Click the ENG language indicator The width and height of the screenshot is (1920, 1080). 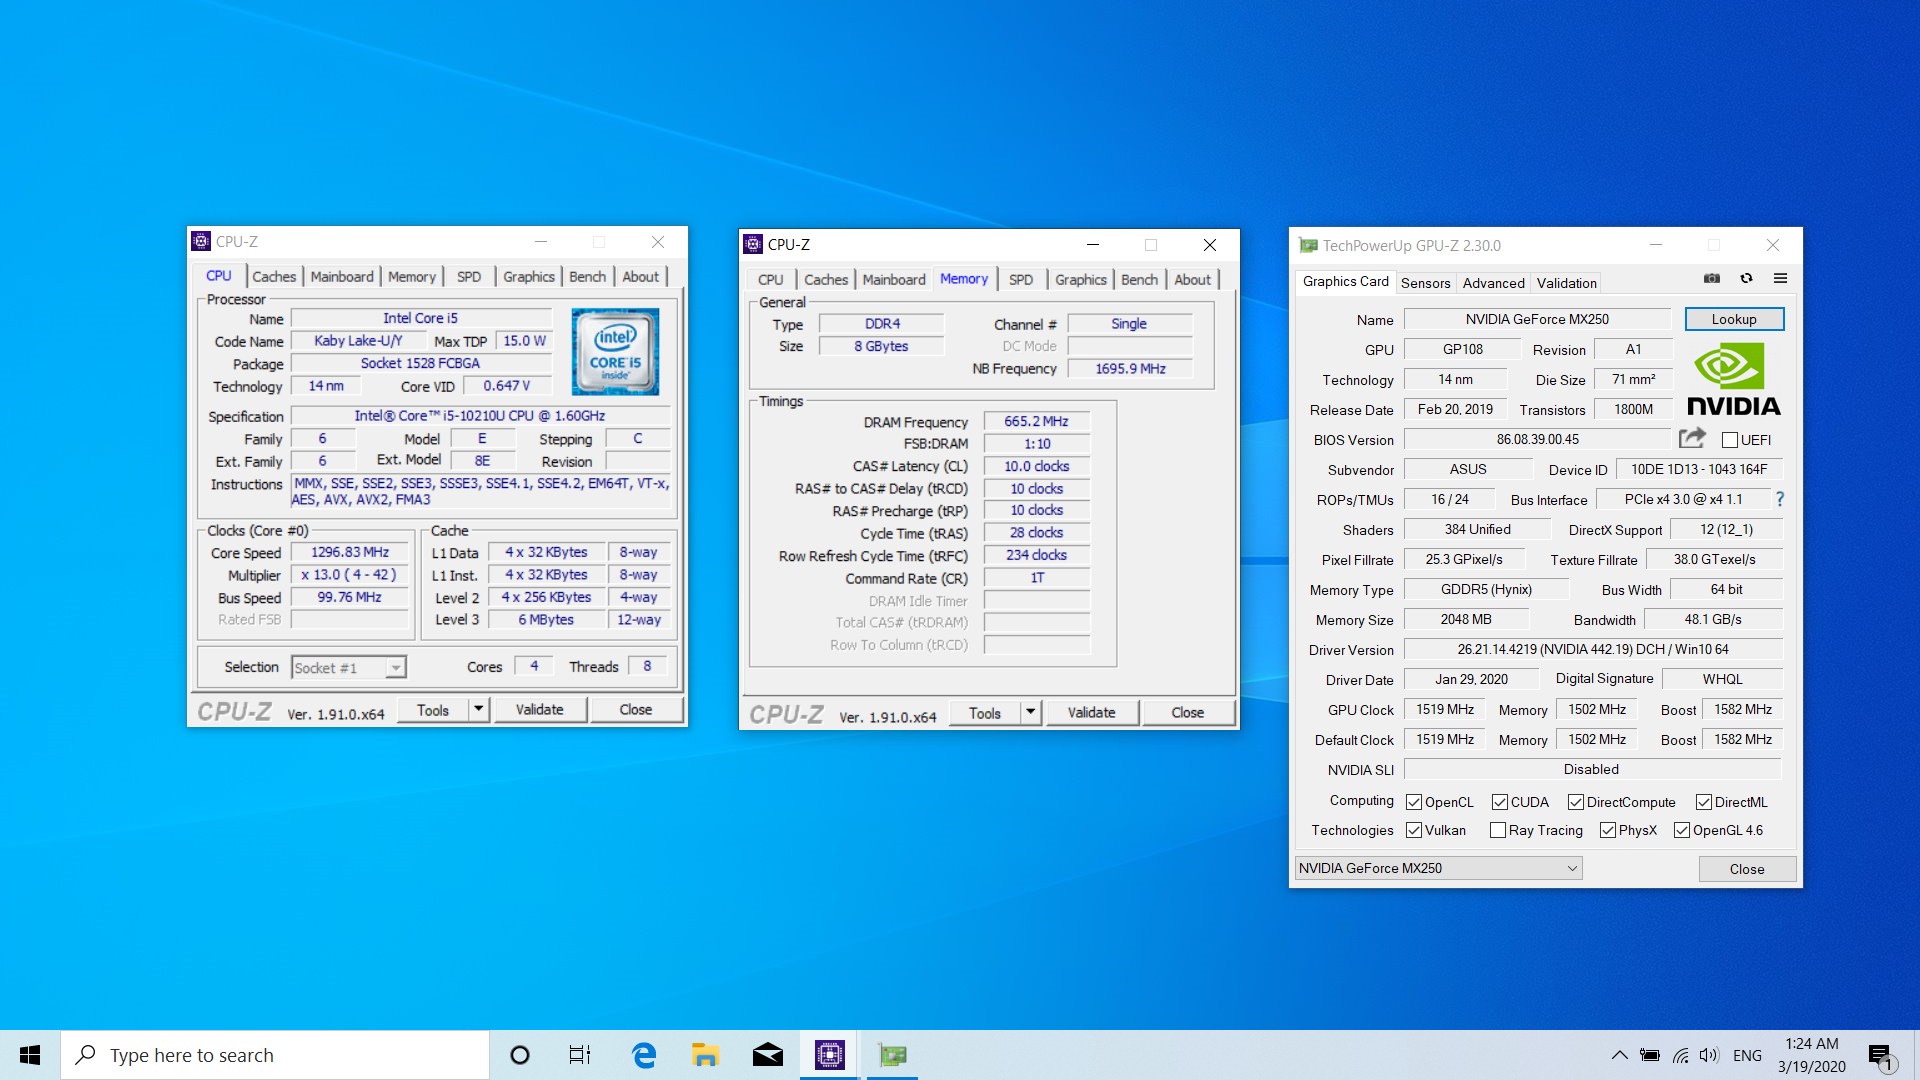click(x=1747, y=1055)
